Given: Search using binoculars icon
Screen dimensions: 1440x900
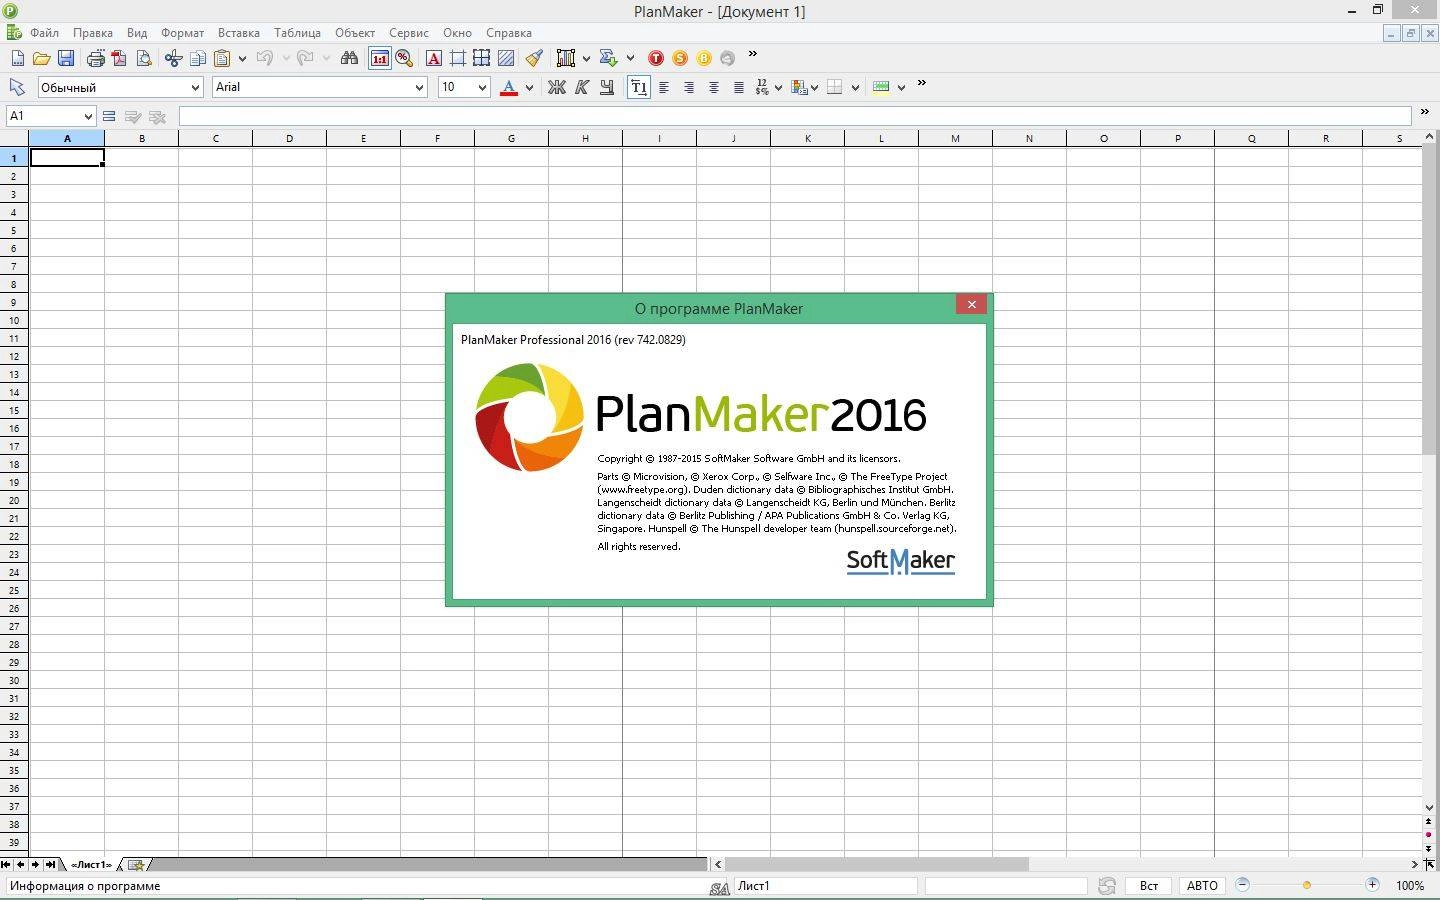Looking at the screenshot, I should (349, 58).
